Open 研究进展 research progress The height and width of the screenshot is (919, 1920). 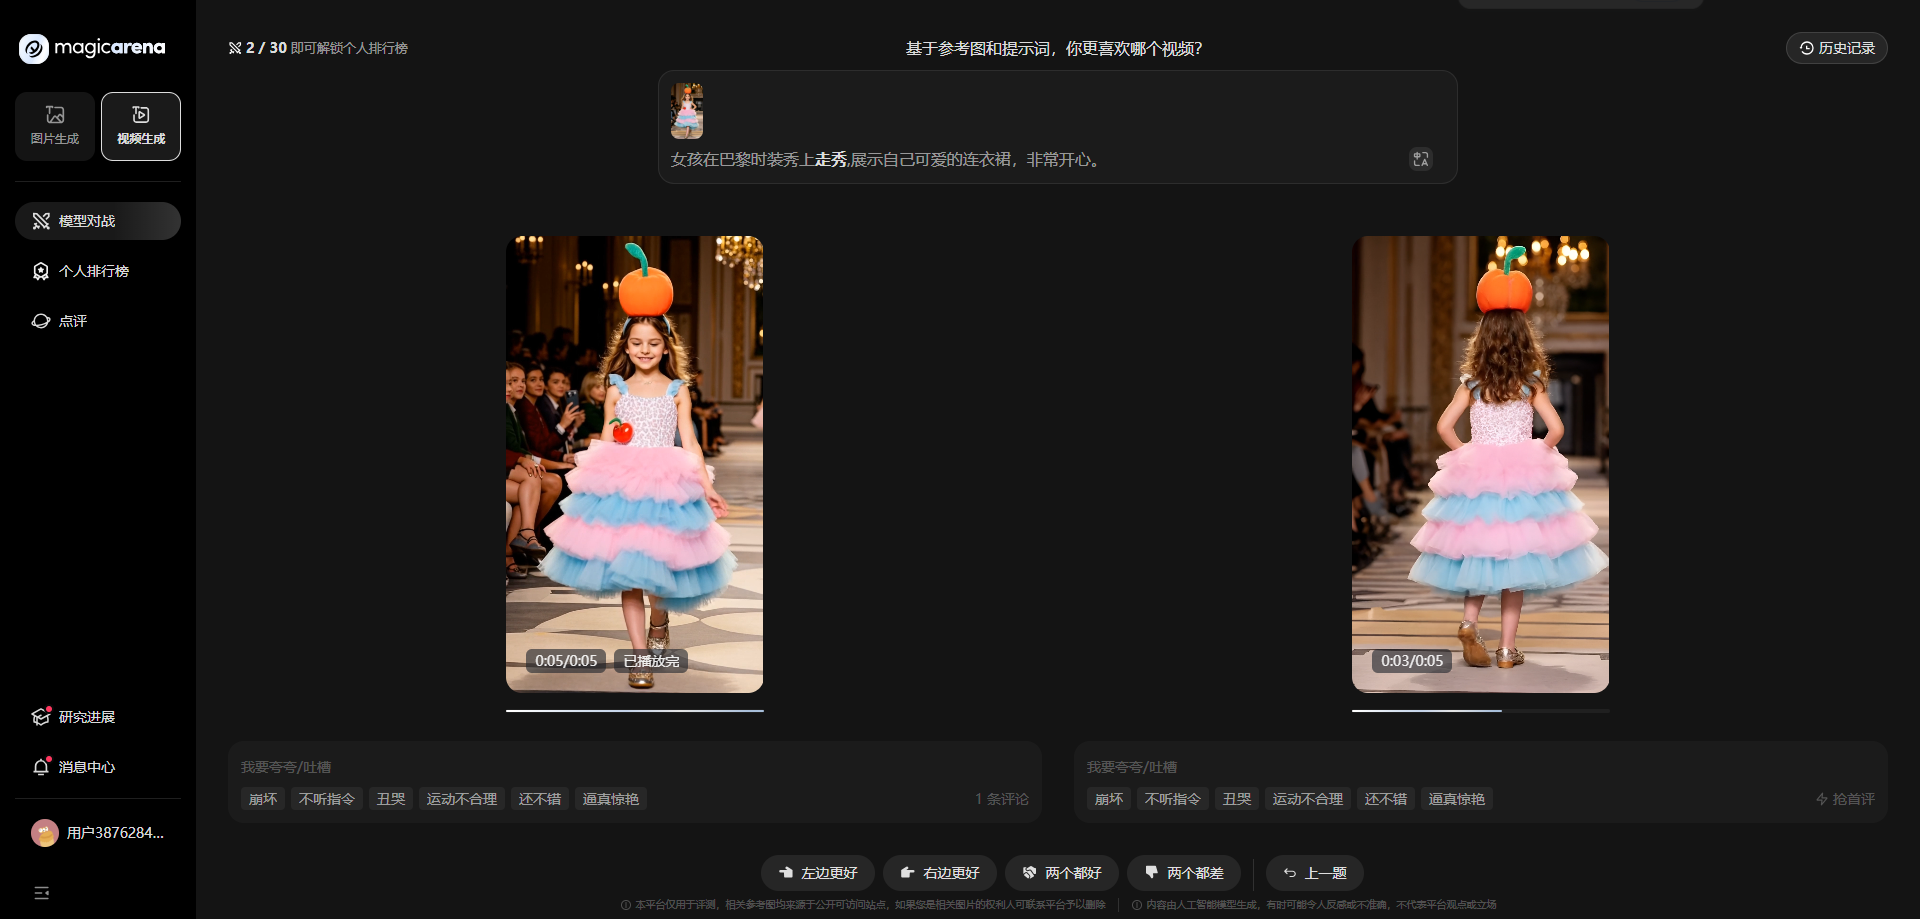[86, 717]
